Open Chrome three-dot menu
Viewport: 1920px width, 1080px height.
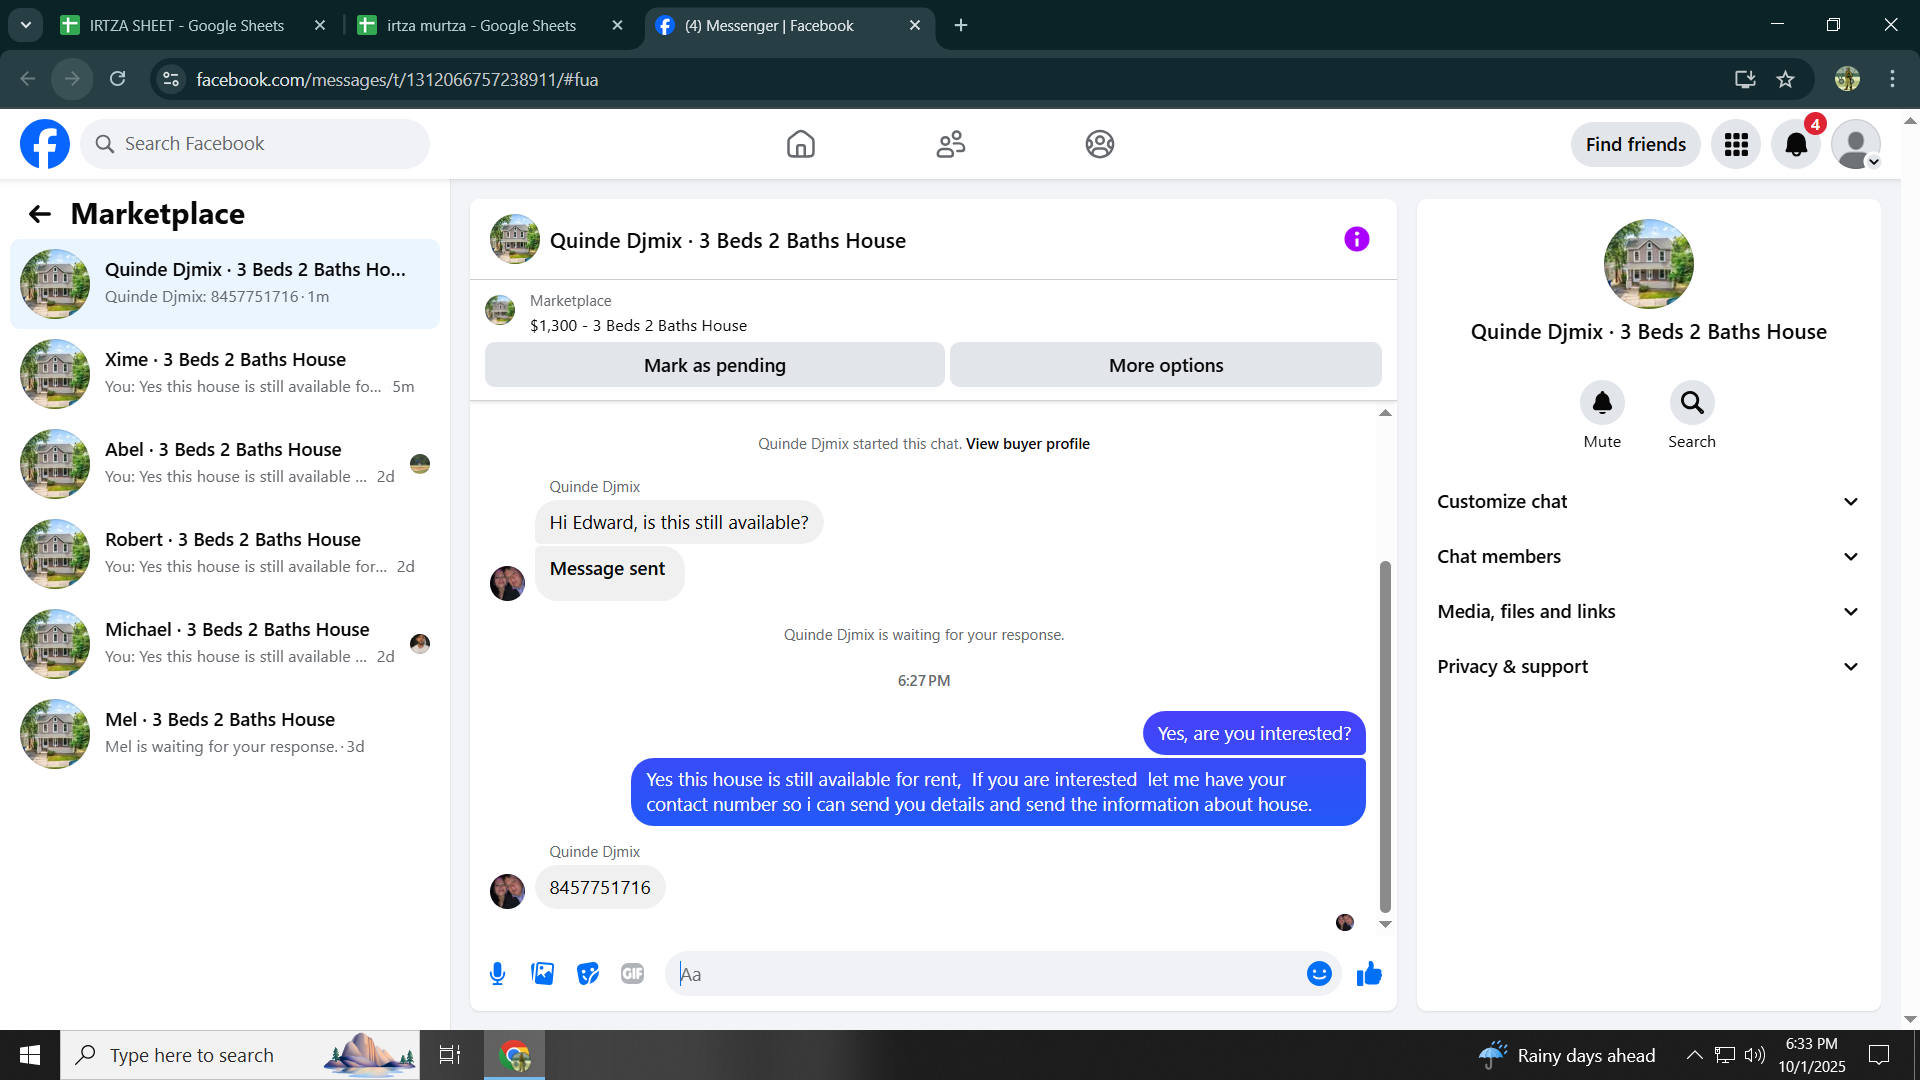pyautogui.click(x=1892, y=79)
